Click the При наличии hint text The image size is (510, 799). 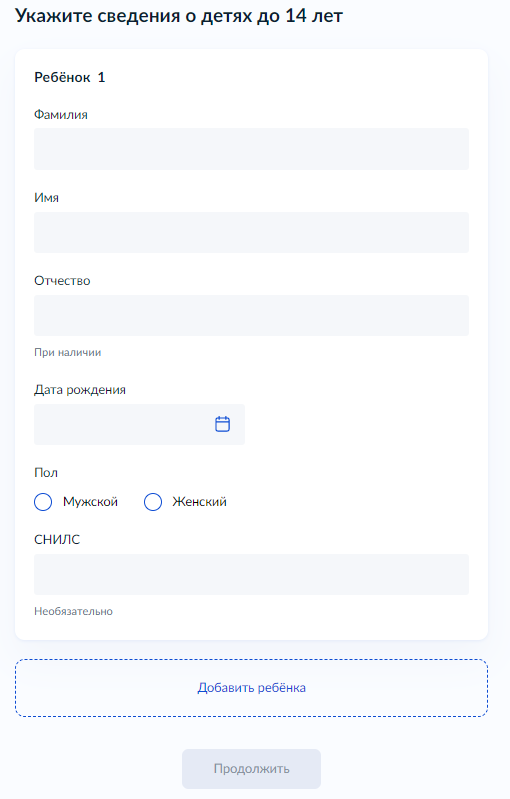tap(67, 352)
